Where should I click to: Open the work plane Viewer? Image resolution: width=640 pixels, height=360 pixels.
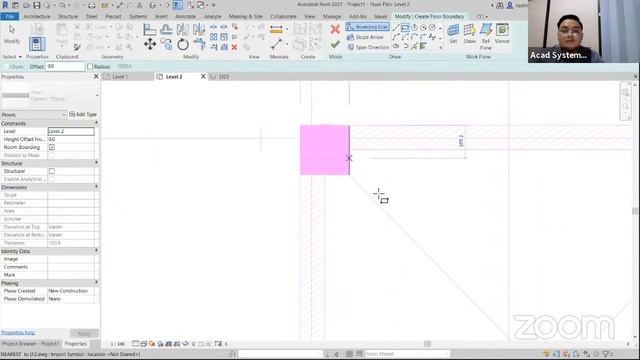[x=502, y=33]
